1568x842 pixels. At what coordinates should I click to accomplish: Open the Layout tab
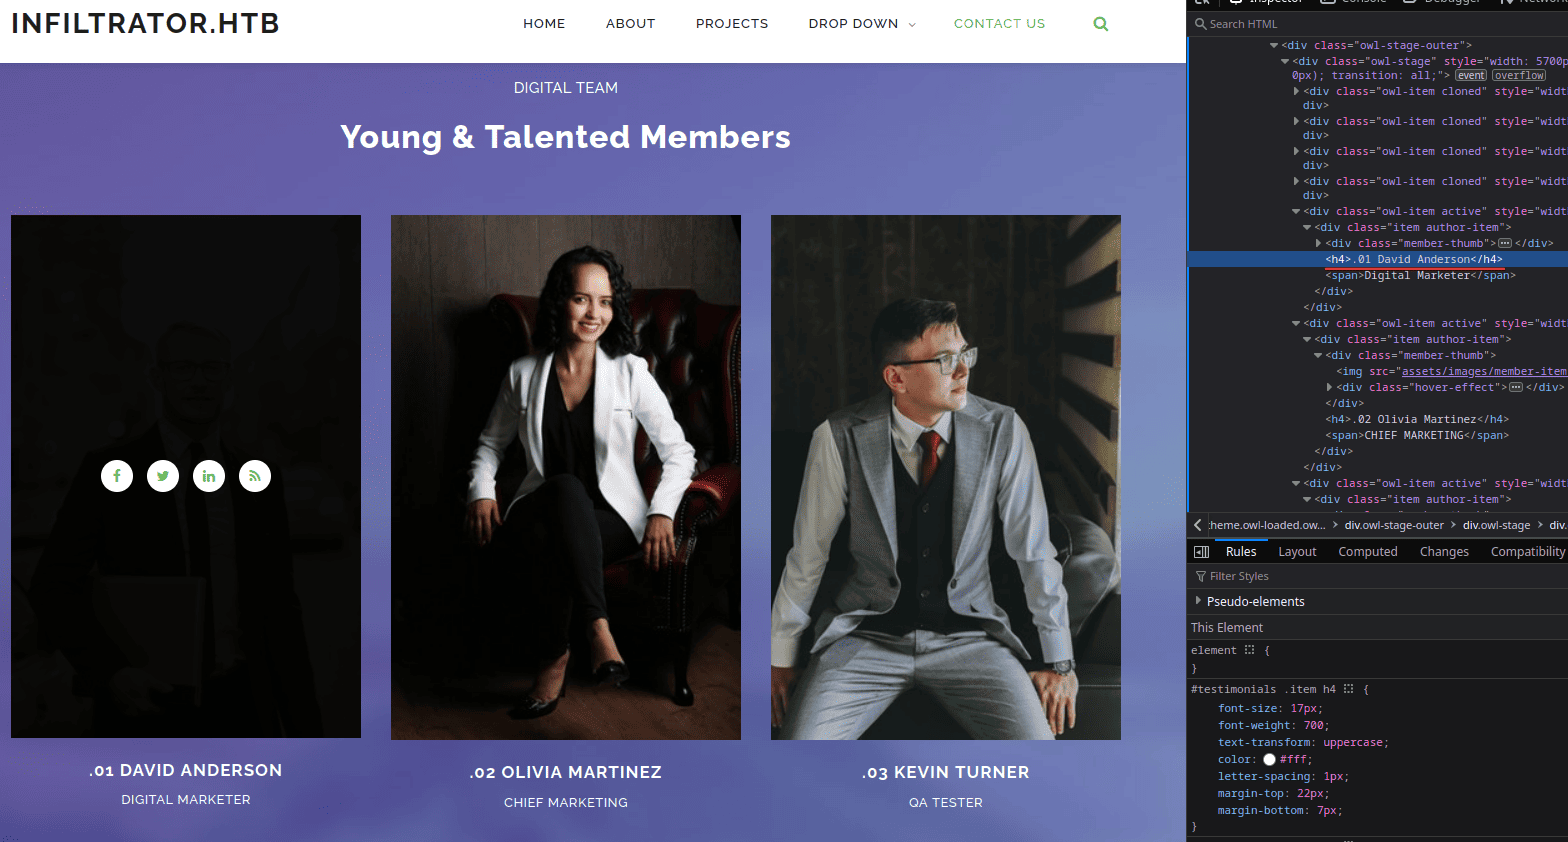(x=1297, y=552)
